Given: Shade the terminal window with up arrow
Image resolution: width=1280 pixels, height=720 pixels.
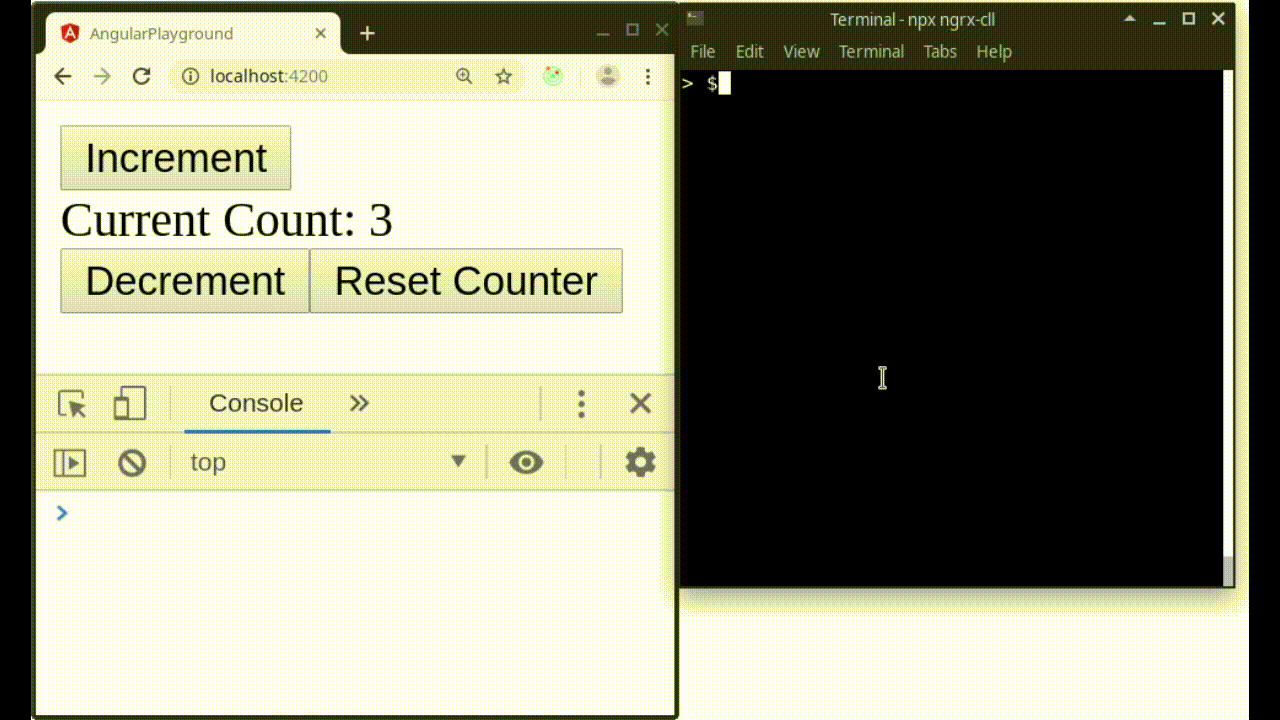Looking at the screenshot, I should [1129, 18].
